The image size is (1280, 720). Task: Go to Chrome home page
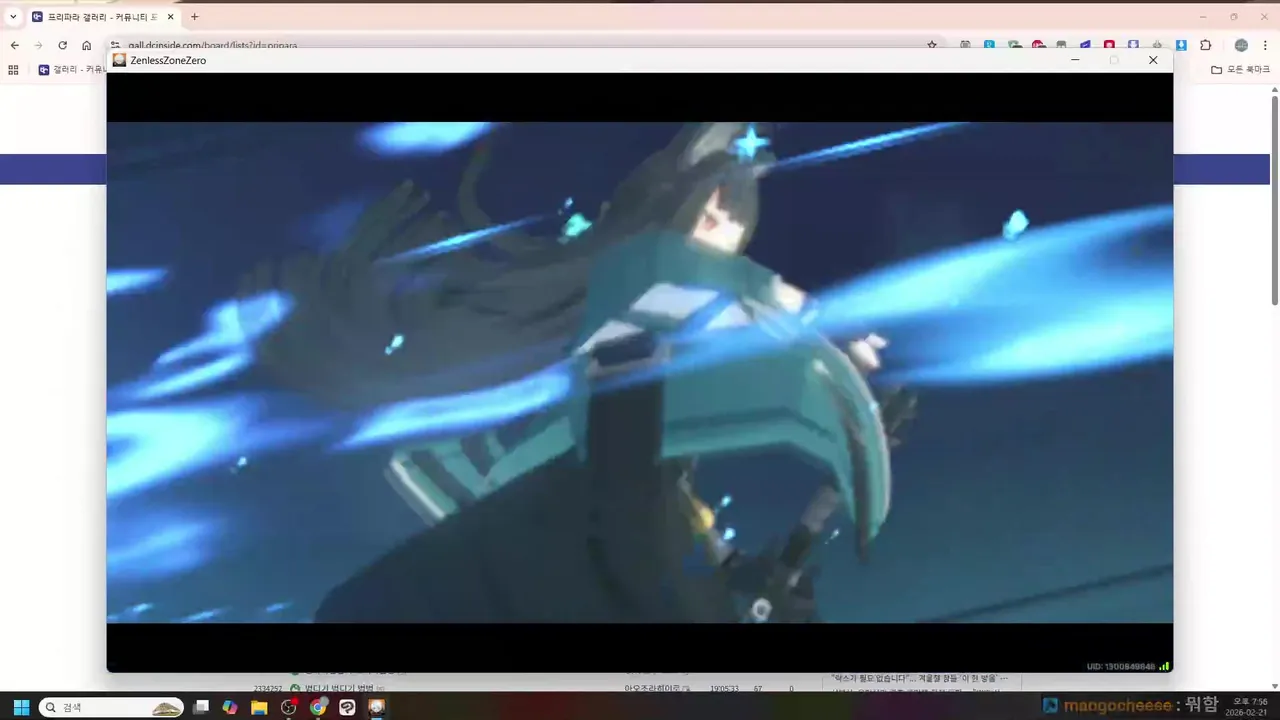coord(86,45)
